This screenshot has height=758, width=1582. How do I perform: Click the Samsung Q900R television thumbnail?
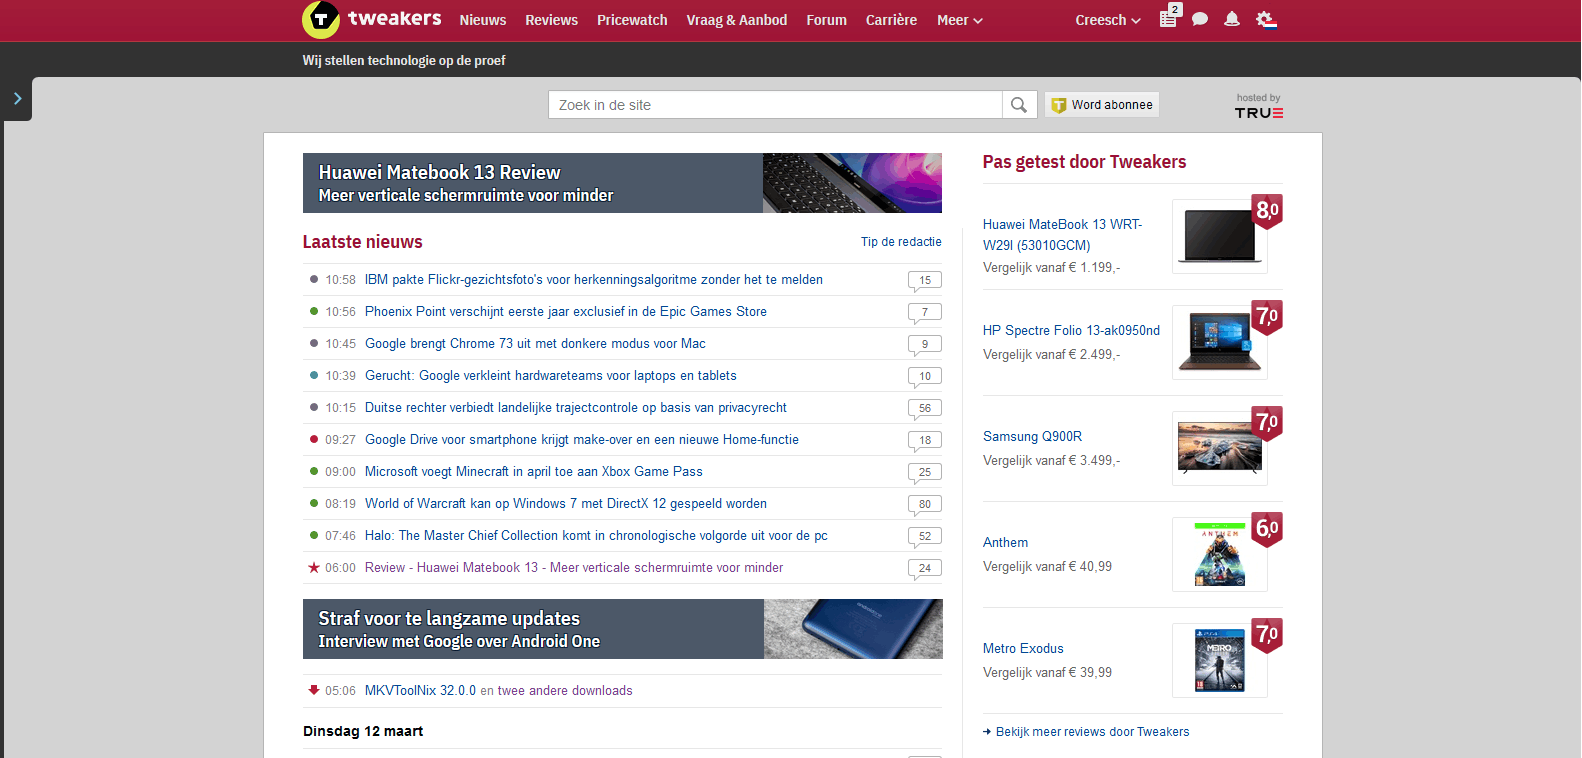point(1219,449)
